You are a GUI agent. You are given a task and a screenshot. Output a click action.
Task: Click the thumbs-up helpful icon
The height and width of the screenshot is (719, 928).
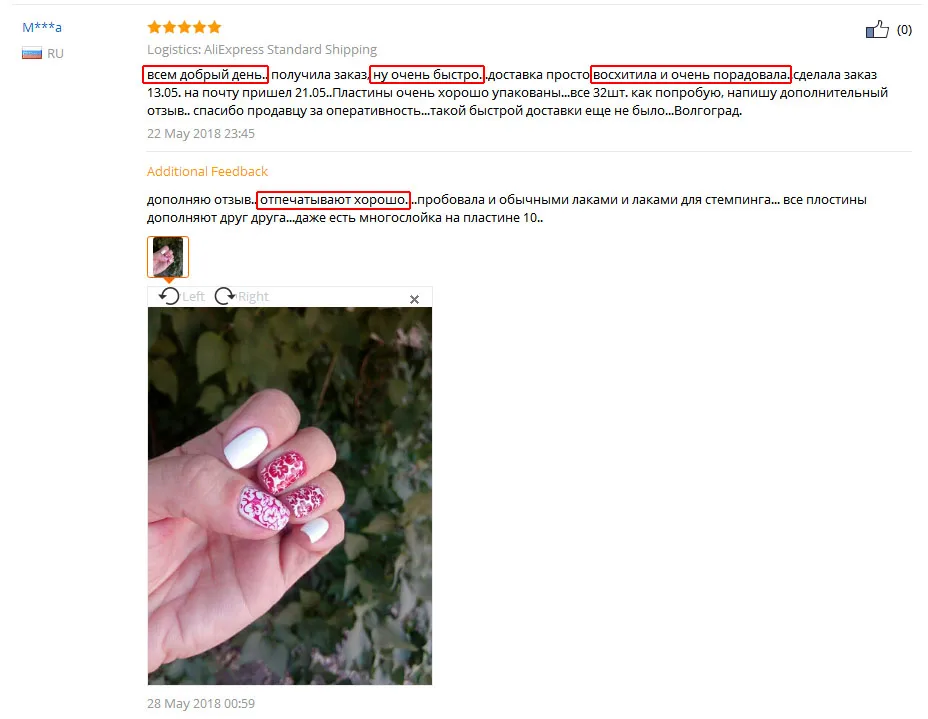[x=877, y=29]
